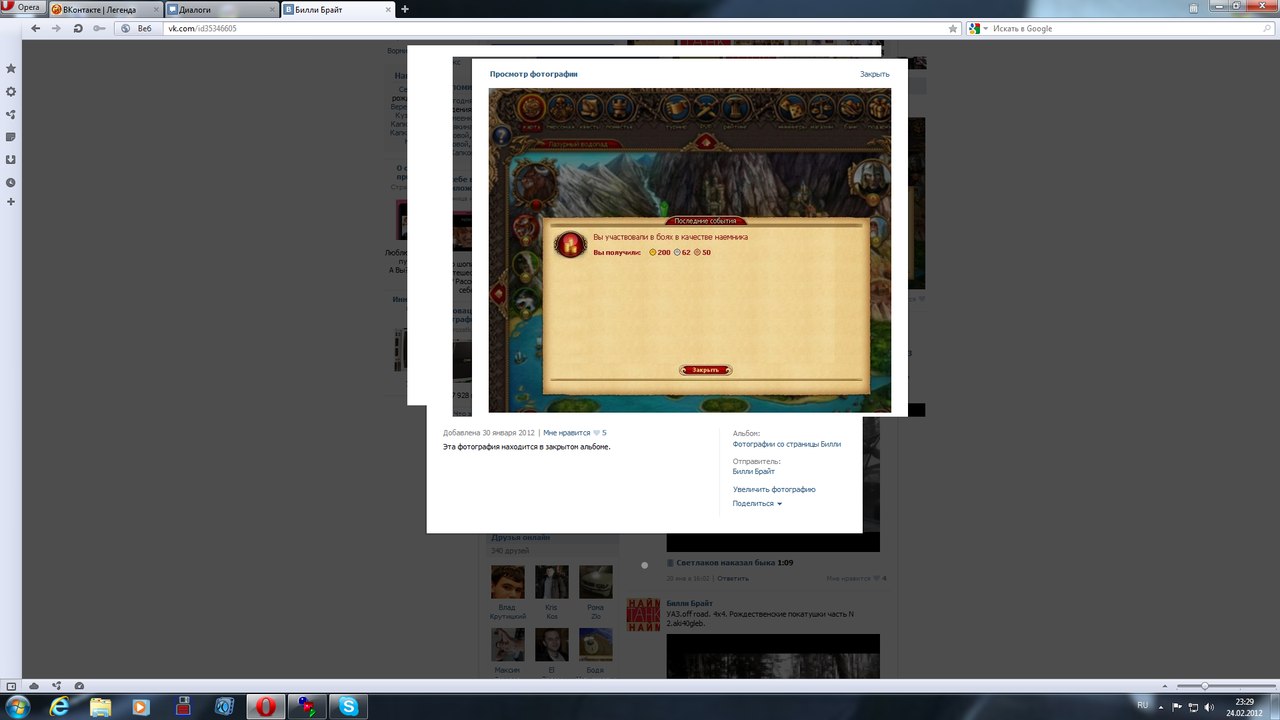The width and height of the screenshot is (1280, 720).
Task: Open the gear panel in sidebar
Action: [x=11, y=91]
